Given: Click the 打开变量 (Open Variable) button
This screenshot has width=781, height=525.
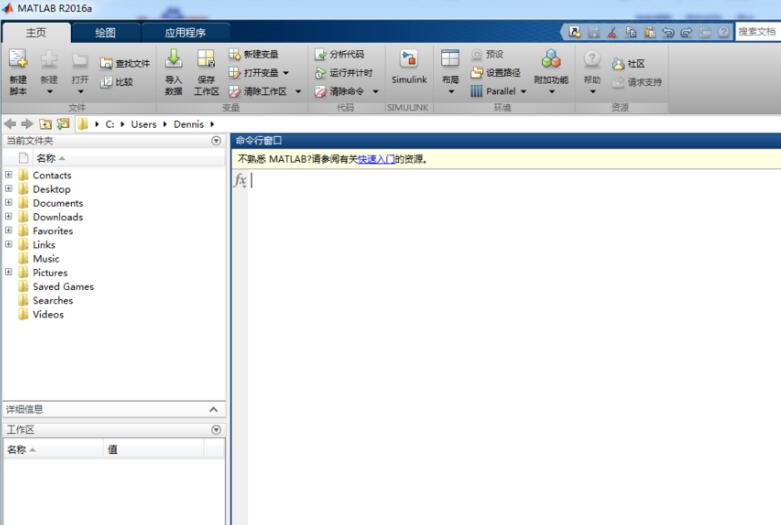Looking at the screenshot, I should 254,73.
